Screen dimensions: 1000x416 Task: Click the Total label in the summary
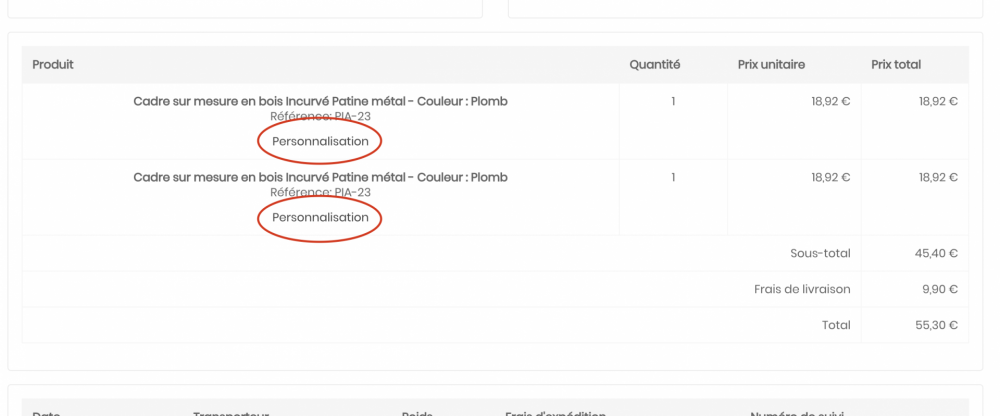point(835,325)
